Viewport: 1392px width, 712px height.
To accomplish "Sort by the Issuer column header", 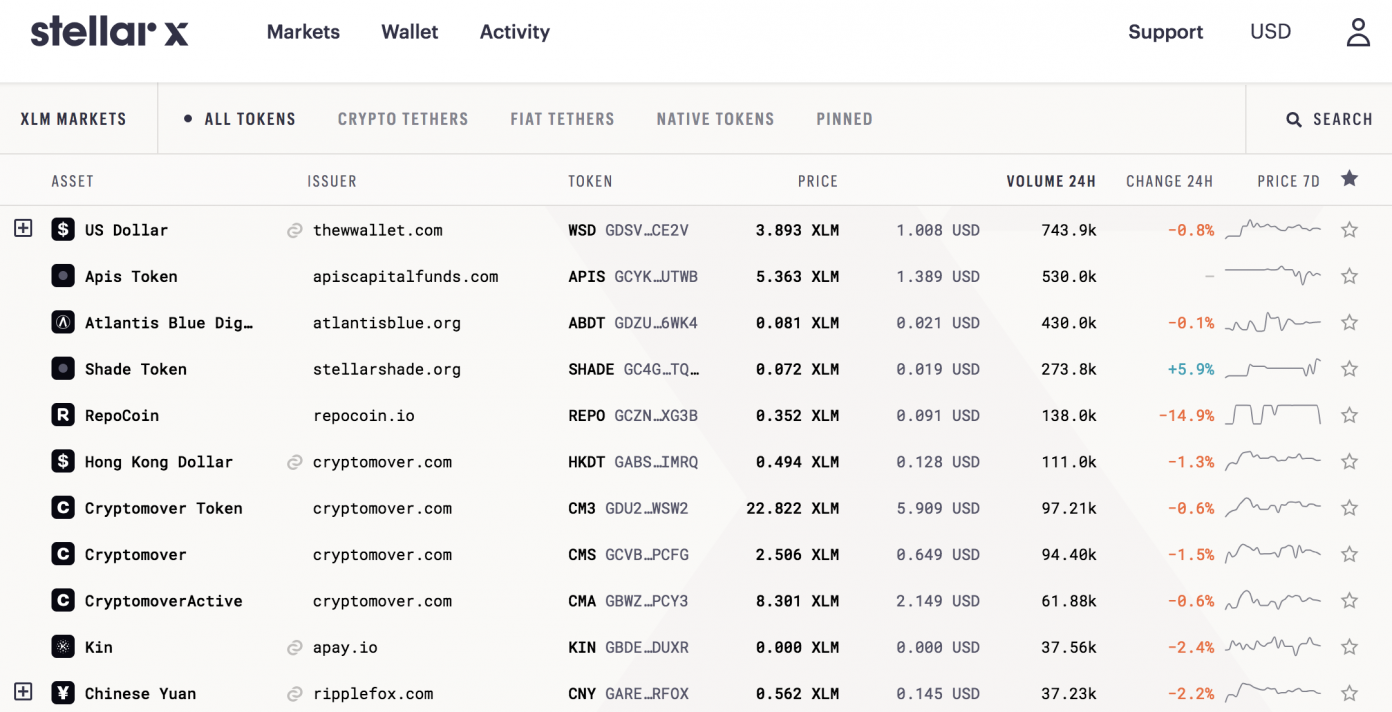I will pos(332,181).
